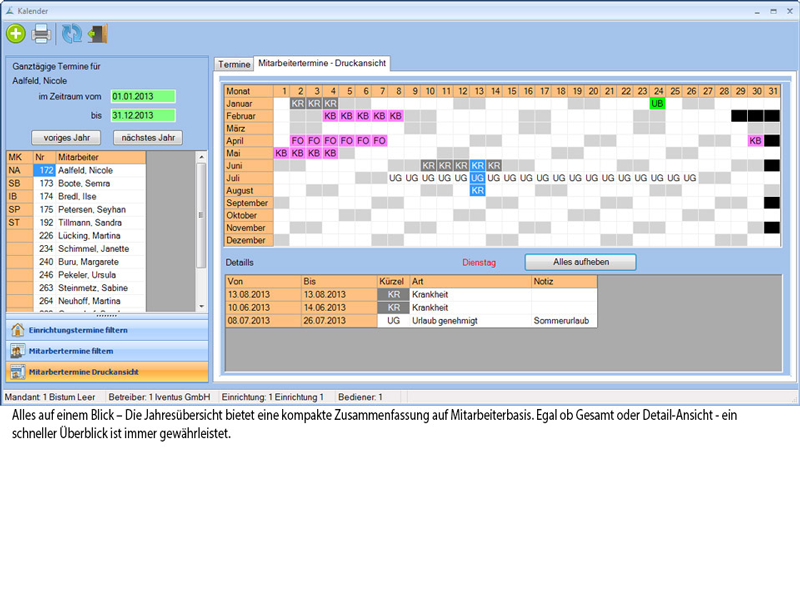Click the end date field 31.12.2013
Screen dimensions: 800x600
(x=142, y=116)
